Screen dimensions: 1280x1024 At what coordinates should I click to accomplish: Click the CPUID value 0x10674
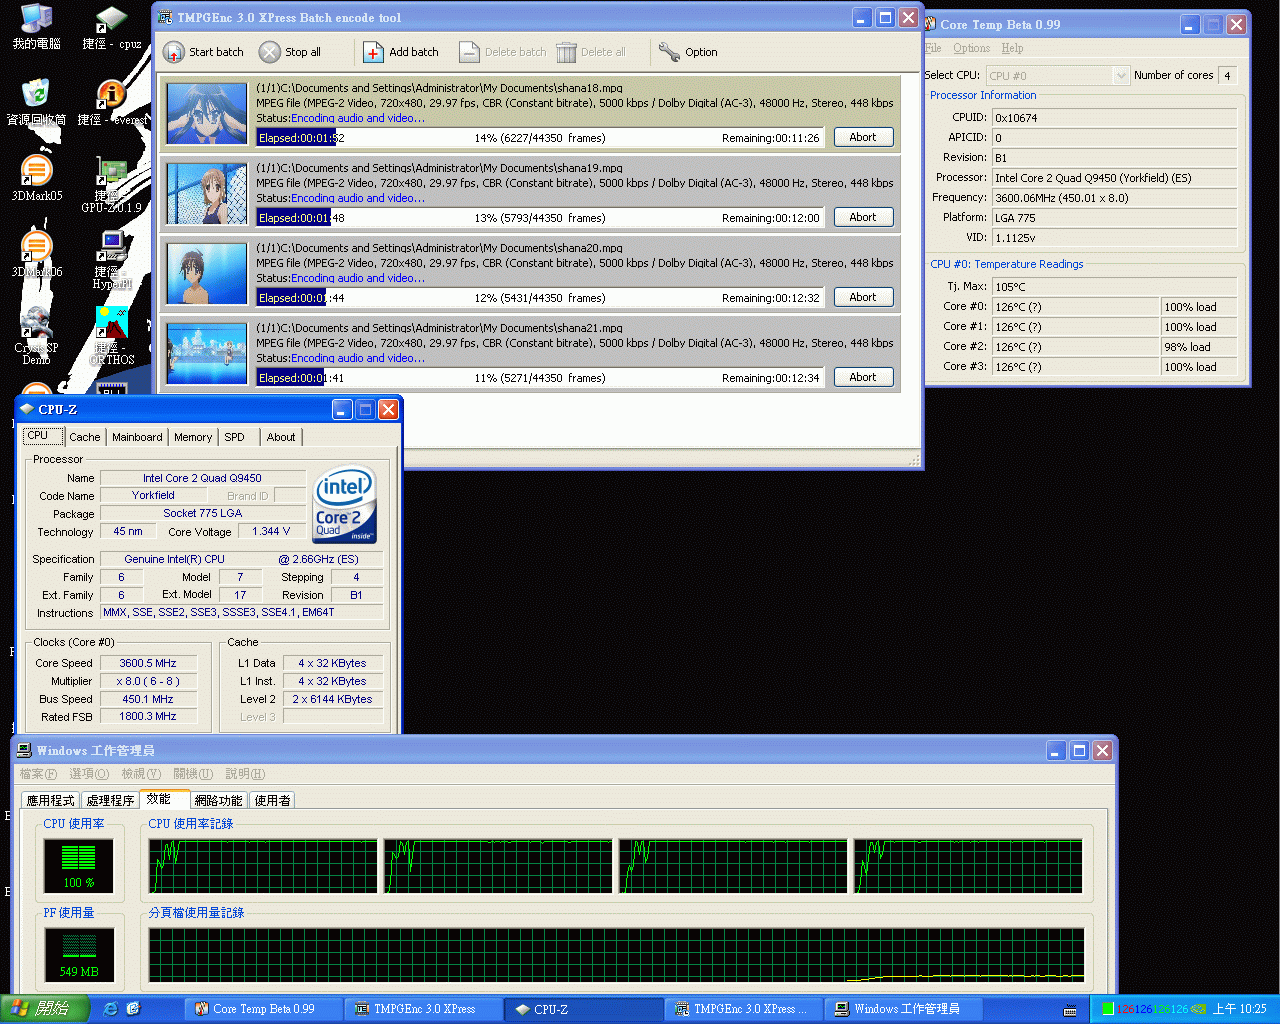[1114, 118]
